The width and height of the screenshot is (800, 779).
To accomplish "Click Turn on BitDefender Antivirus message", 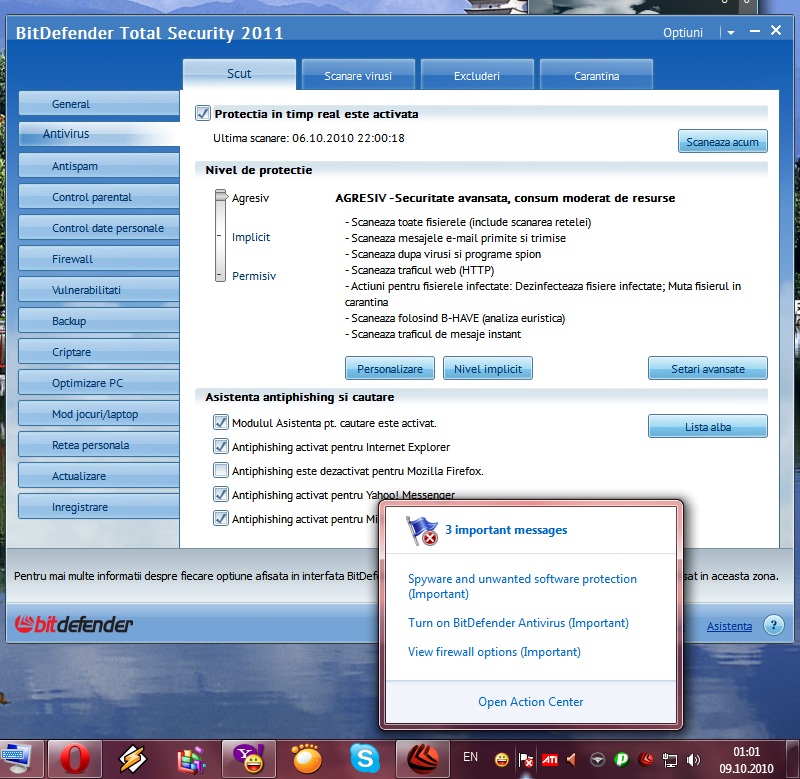I will pyautogui.click(x=518, y=623).
